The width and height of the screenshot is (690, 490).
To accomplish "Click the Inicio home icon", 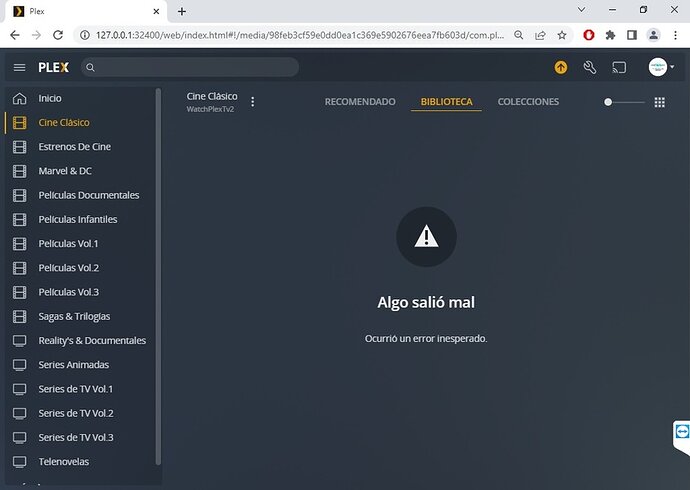I will point(19,98).
